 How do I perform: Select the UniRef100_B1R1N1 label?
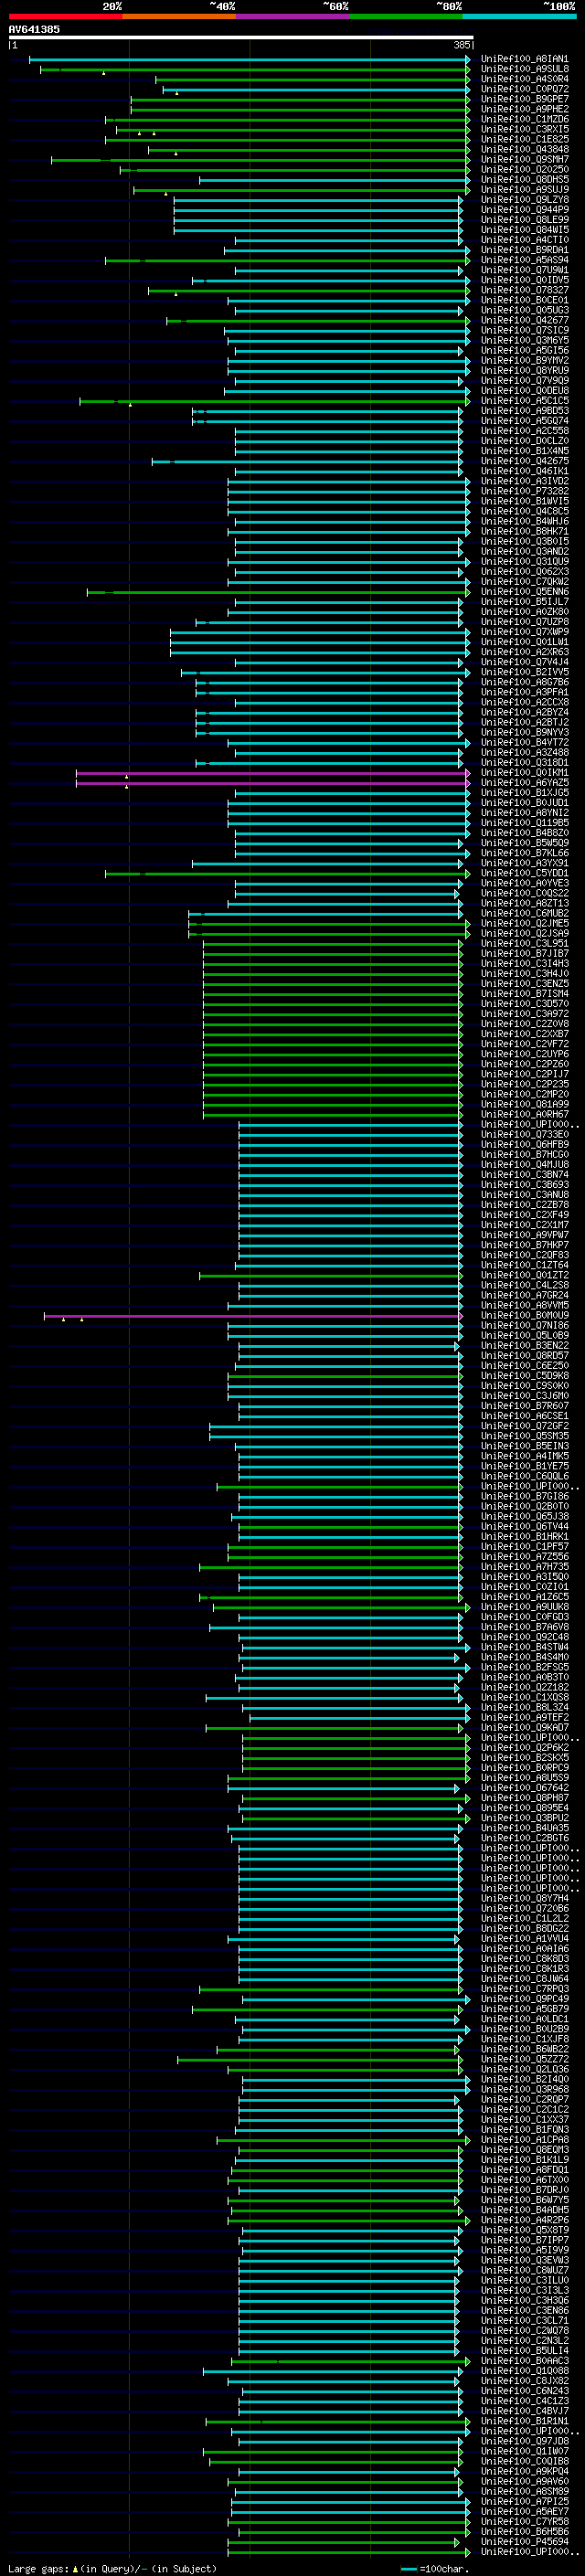(x=524, y=2420)
